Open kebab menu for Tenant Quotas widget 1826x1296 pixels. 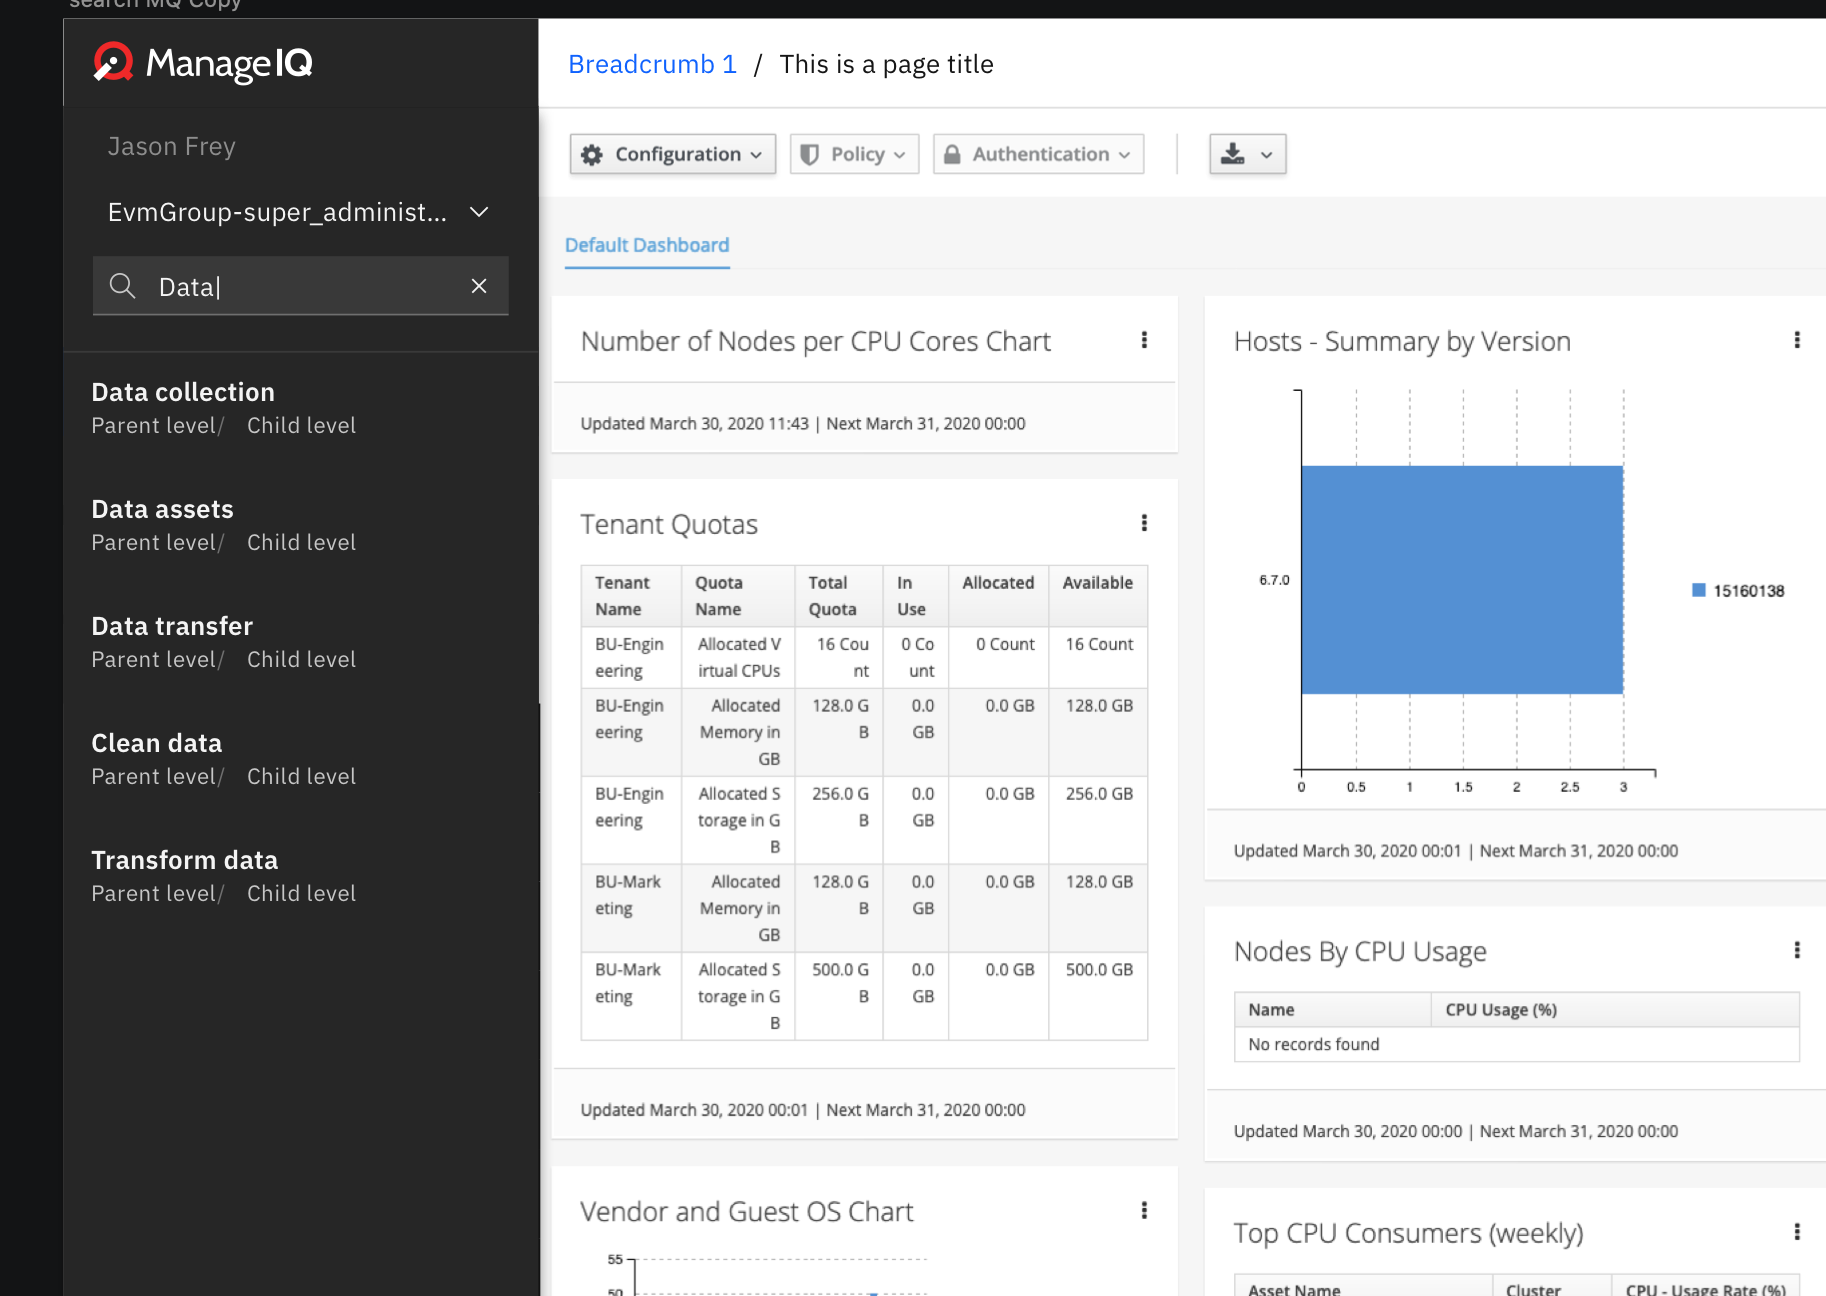1144,523
